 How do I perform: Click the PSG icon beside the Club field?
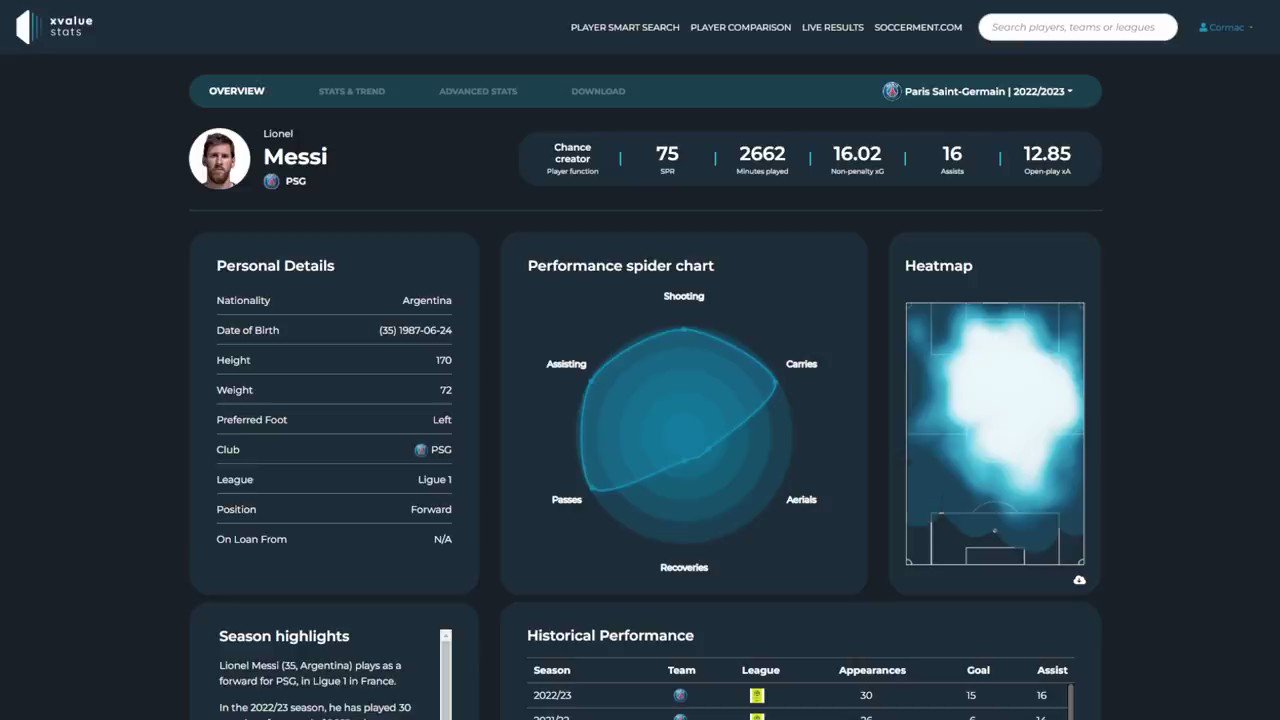420,449
